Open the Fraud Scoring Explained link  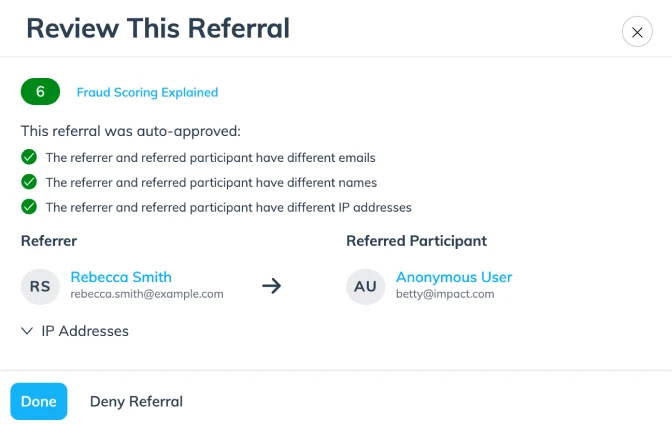coord(147,92)
